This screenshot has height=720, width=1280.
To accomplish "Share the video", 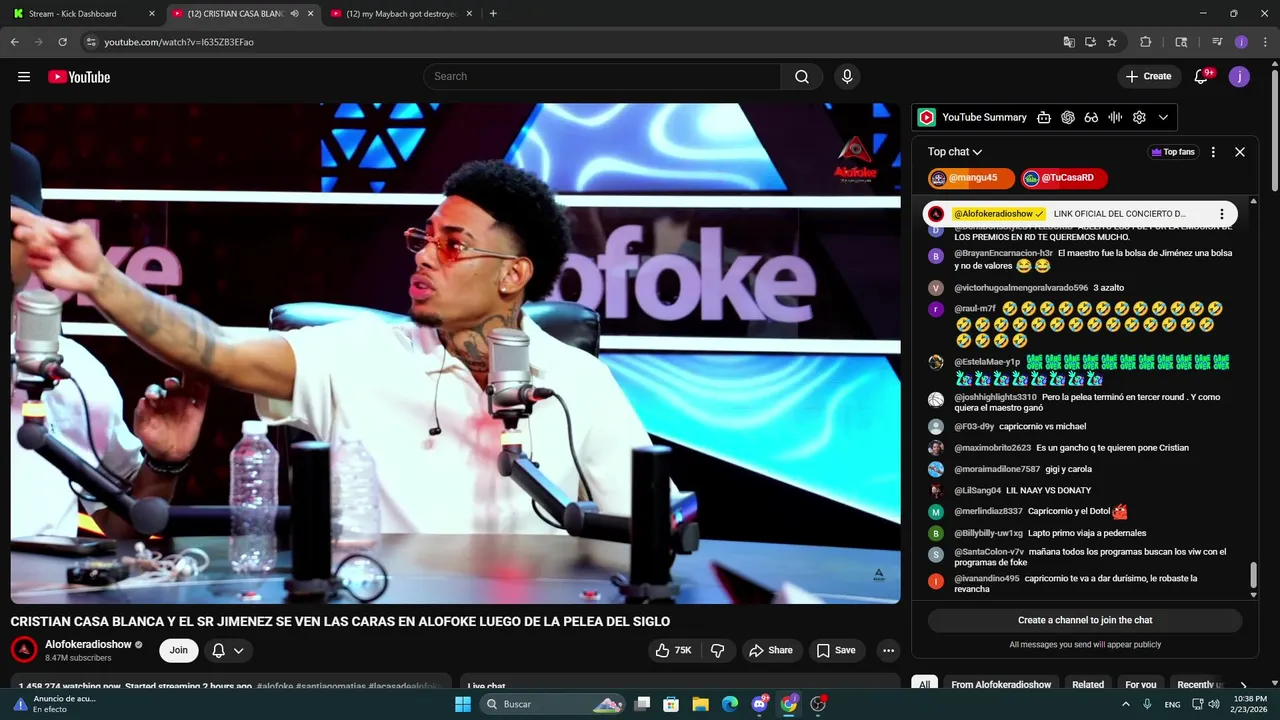I will [x=770, y=650].
